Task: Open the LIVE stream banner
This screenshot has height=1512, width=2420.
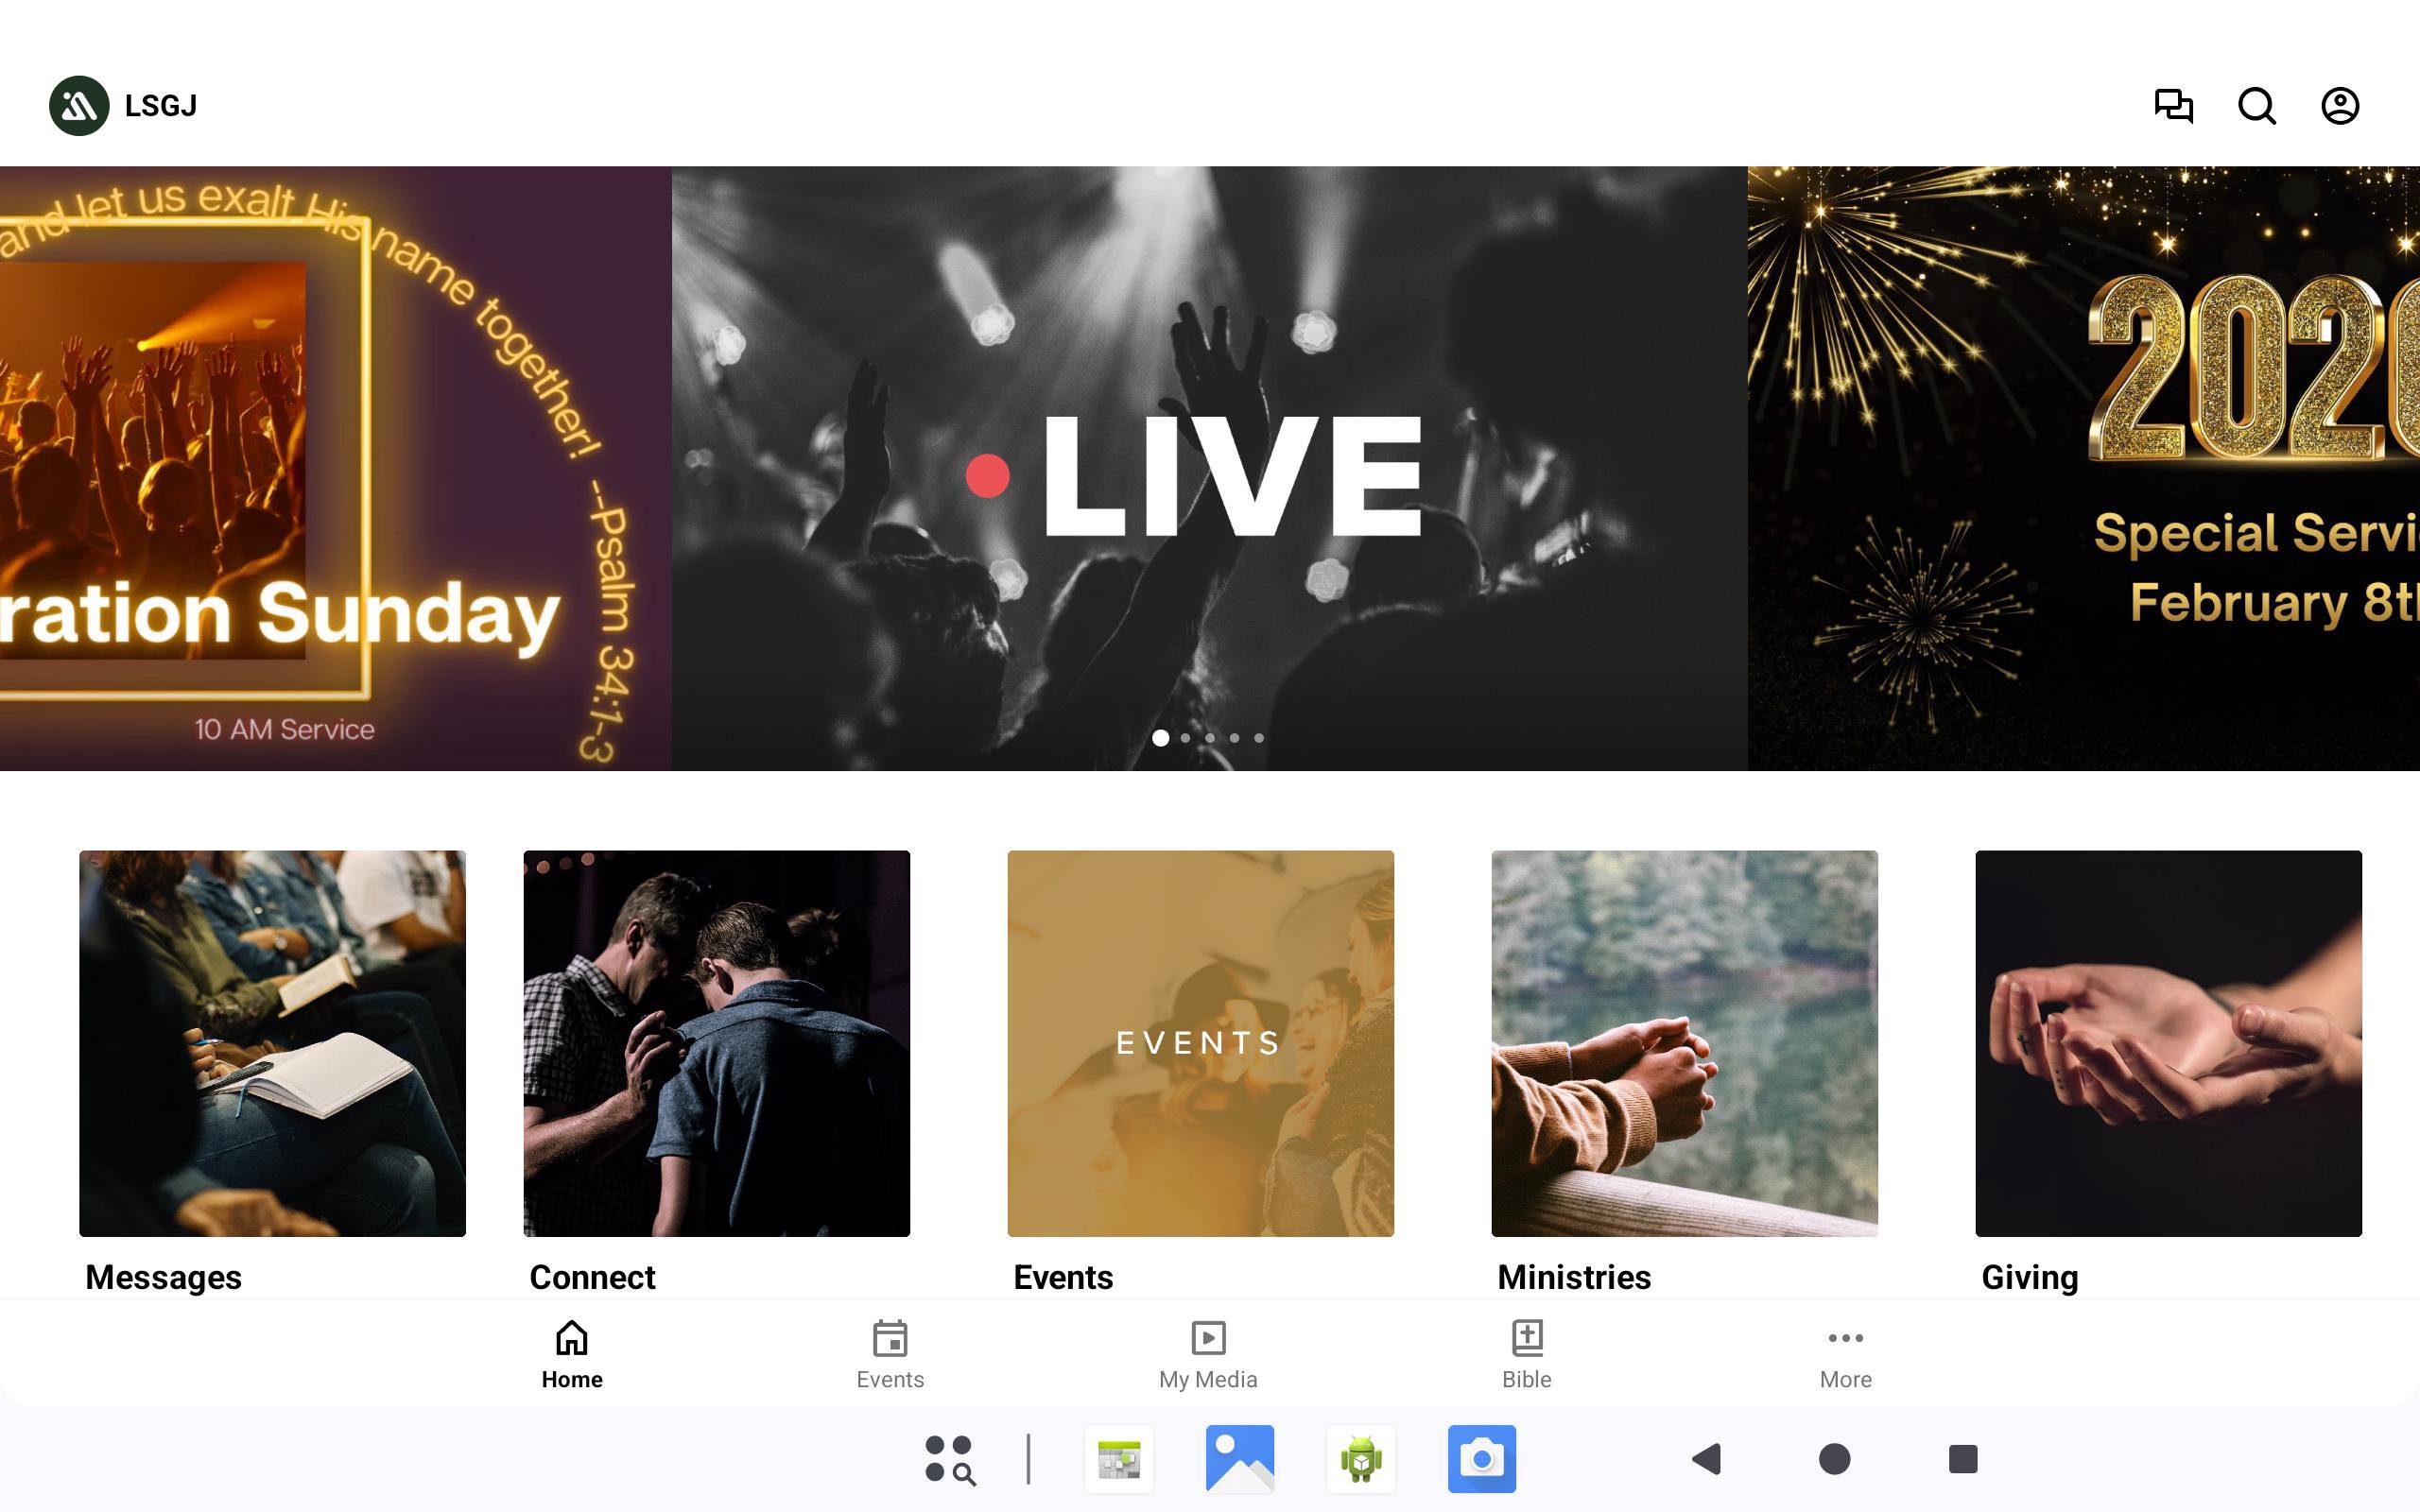Action: pyautogui.click(x=1209, y=468)
